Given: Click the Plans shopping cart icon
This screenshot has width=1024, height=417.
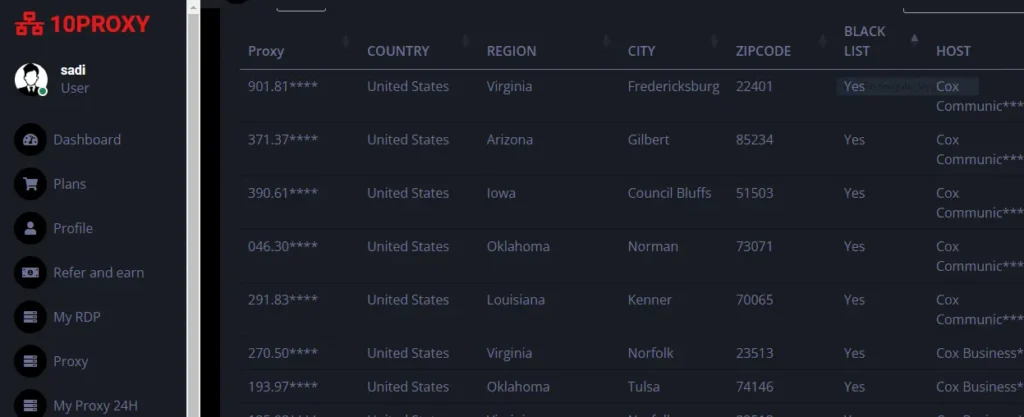Looking at the screenshot, I should (x=30, y=184).
